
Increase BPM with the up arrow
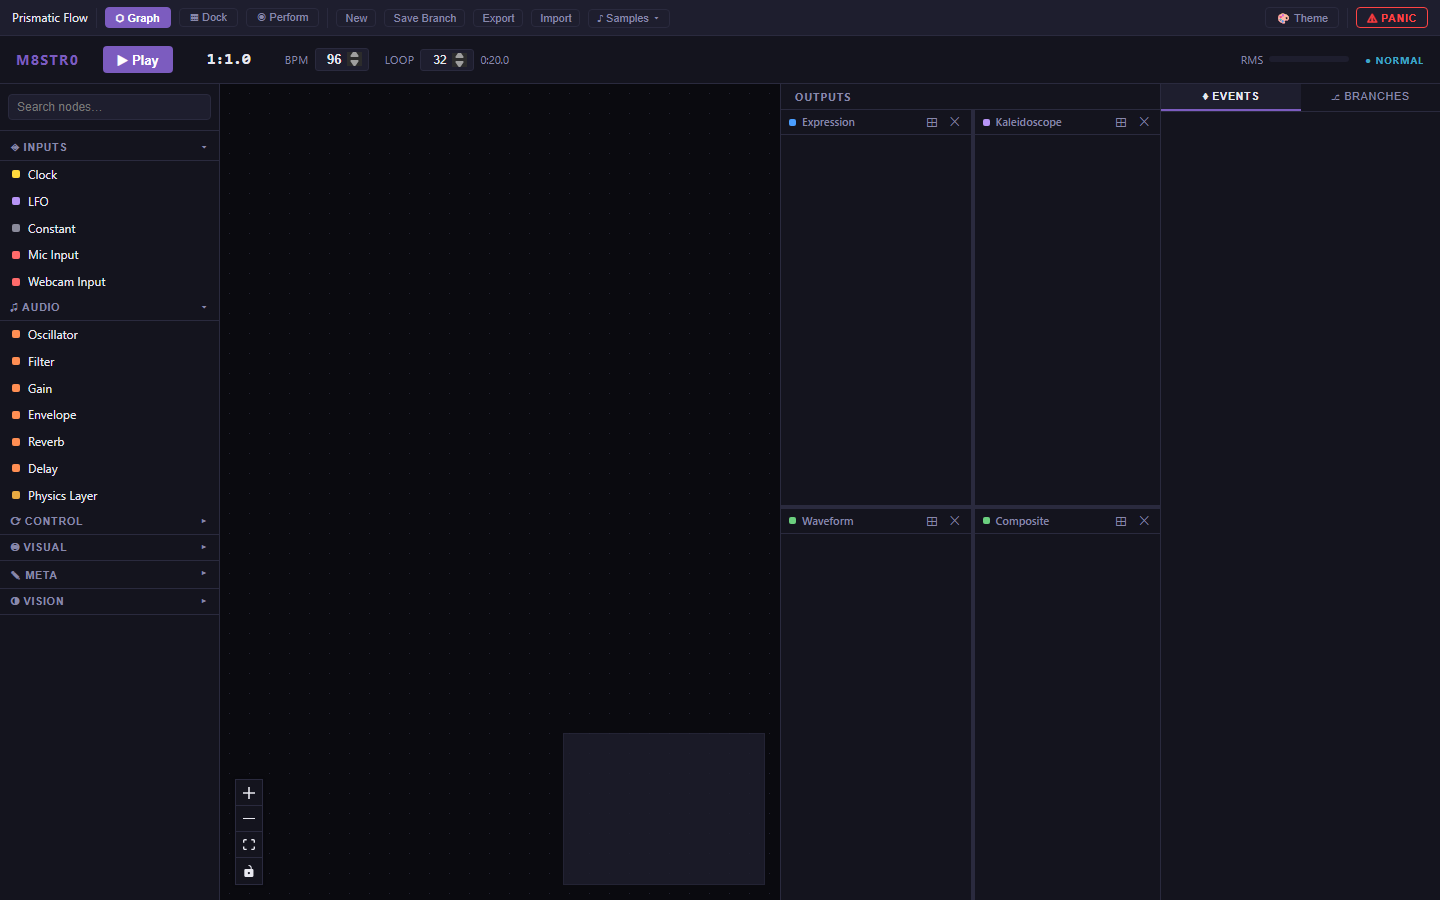(x=355, y=56)
